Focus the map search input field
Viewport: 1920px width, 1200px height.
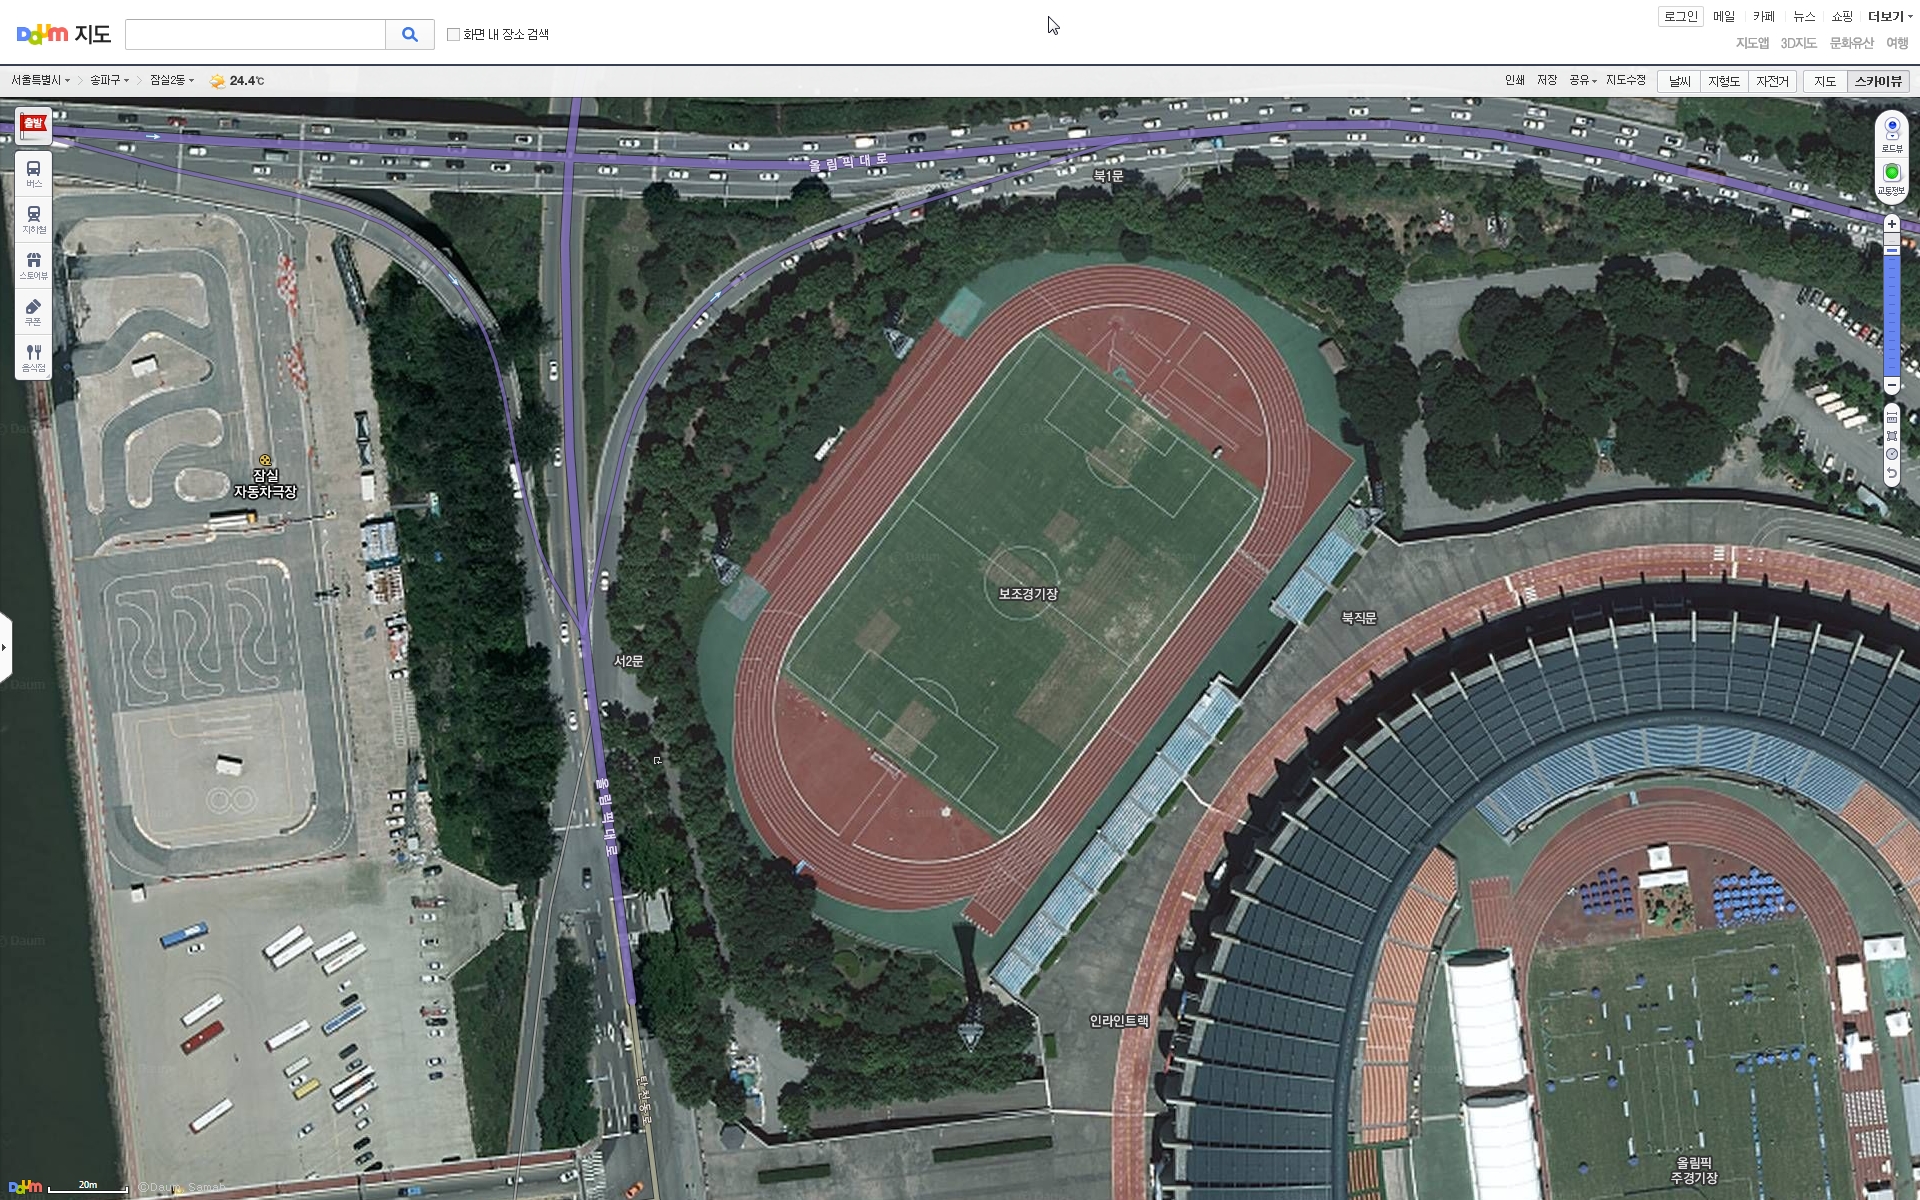click(x=255, y=34)
